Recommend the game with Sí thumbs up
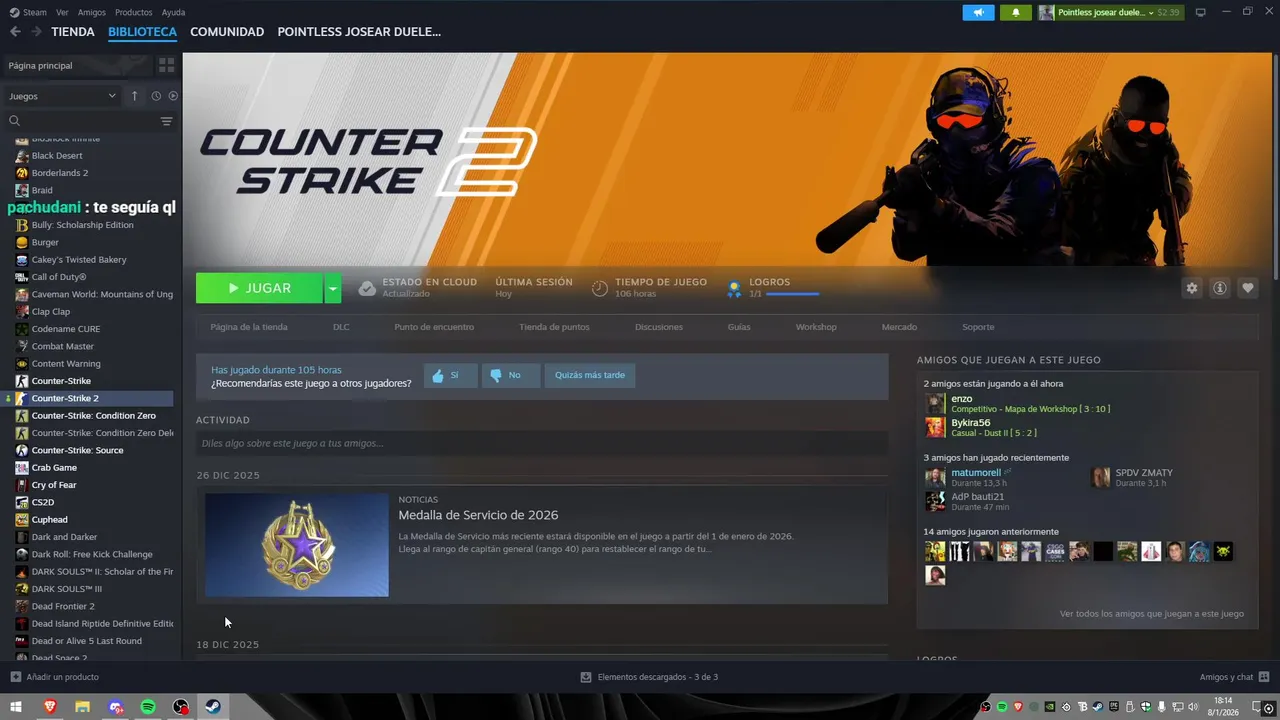The height and width of the screenshot is (720, 1280). pos(450,376)
